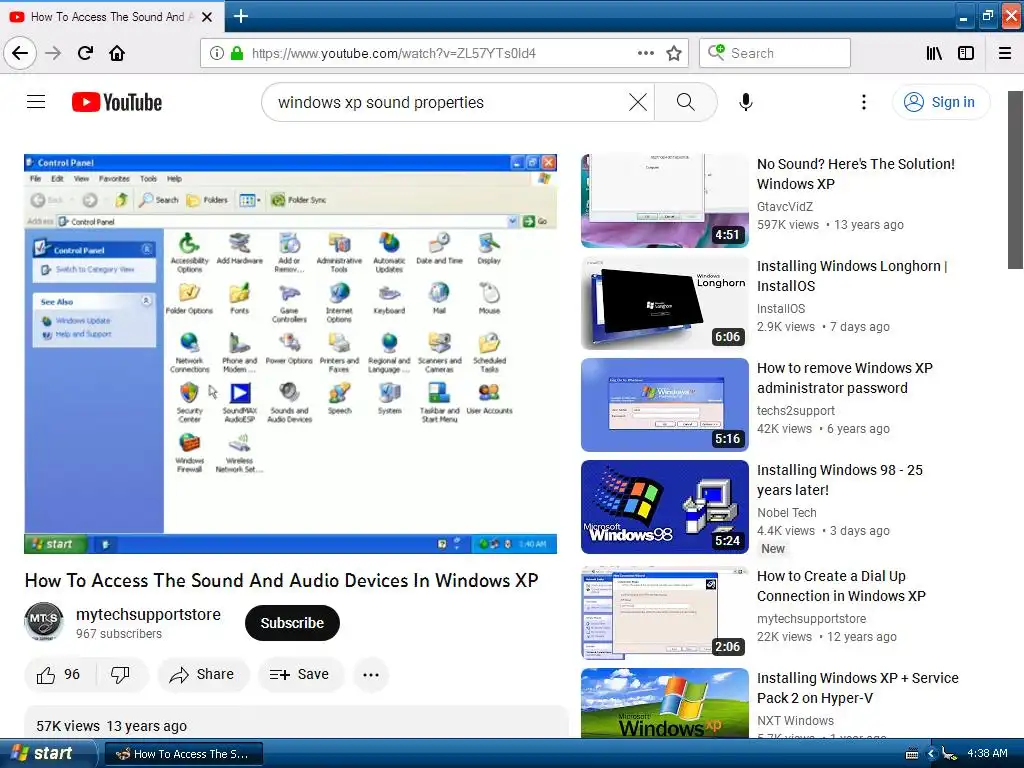Image resolution: width=1024 pixels, height=768 pixels.
Task: Select the Firefox taskbar button
Action: click(184, 754)
